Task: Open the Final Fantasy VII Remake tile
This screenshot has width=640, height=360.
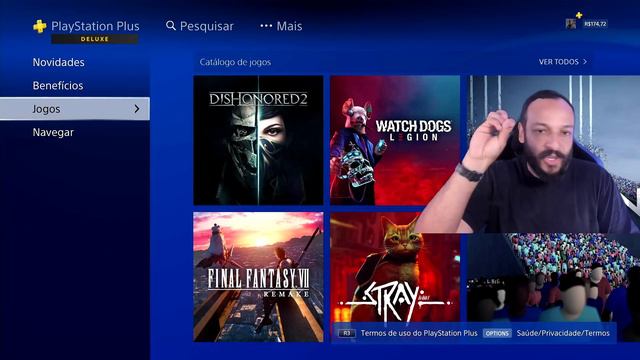Action: point(258,277)
